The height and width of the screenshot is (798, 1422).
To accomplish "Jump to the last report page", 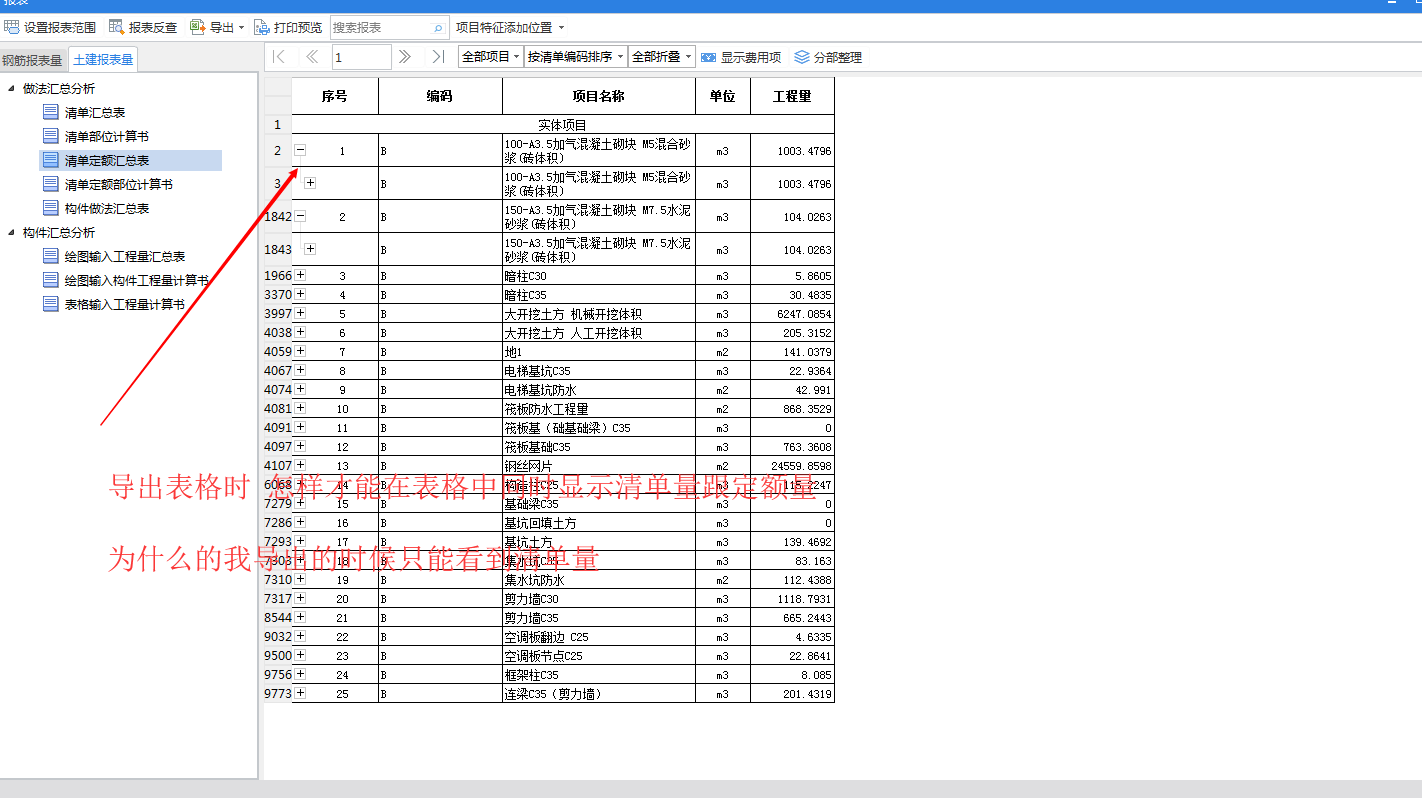I will tap(438, 57).
